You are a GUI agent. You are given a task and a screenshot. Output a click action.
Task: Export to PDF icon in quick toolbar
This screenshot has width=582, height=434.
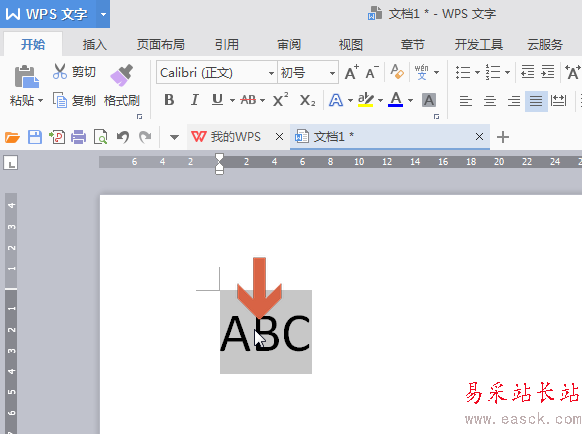pos(57,137)
